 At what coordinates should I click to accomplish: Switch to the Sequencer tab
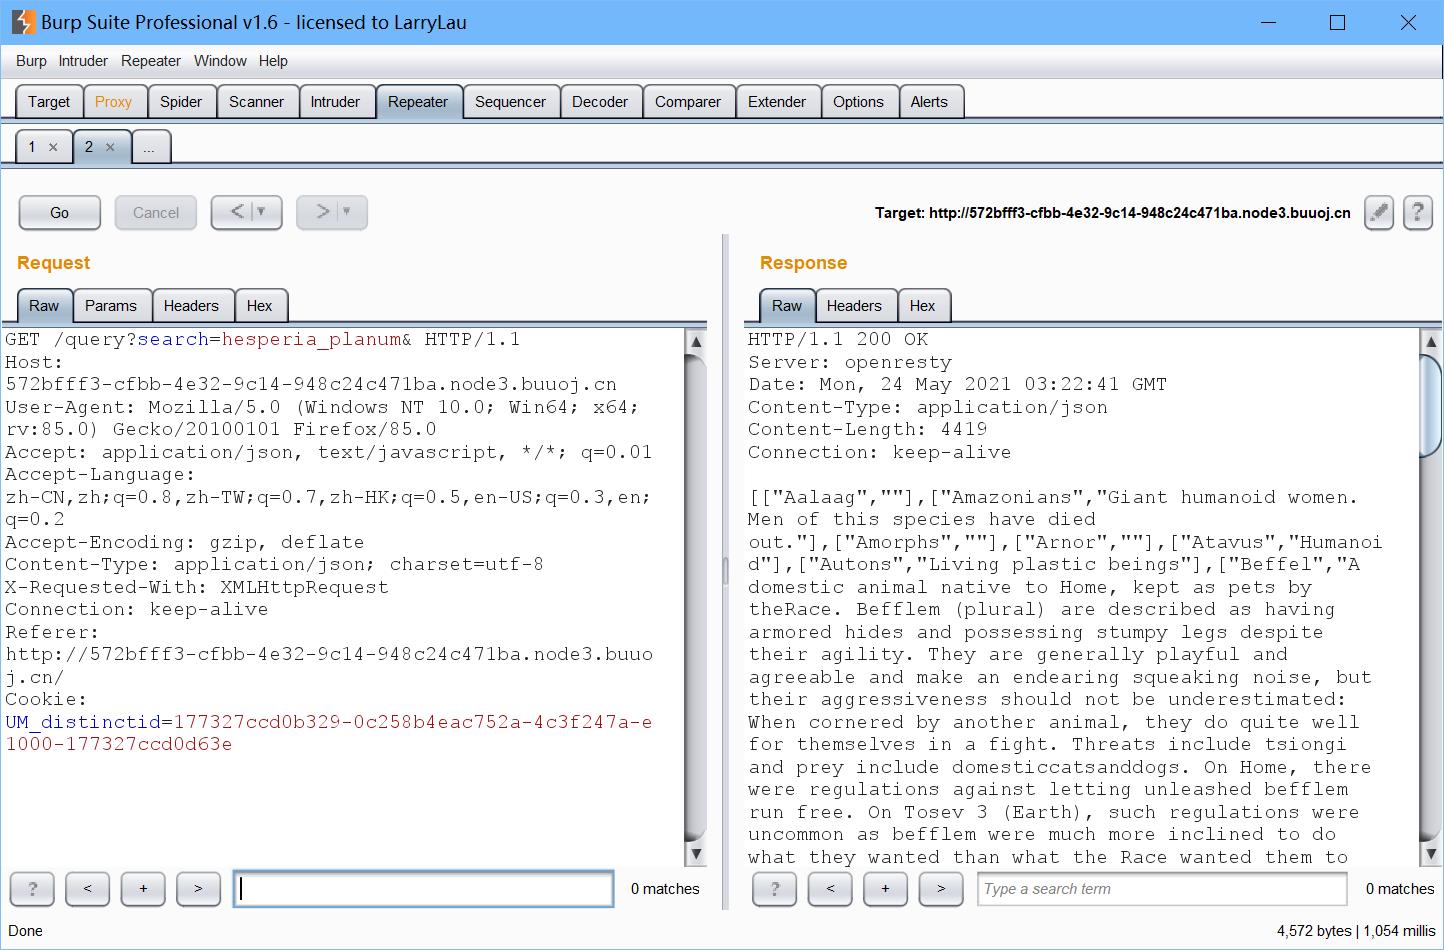pyautogui.click(x=510, y=102)
